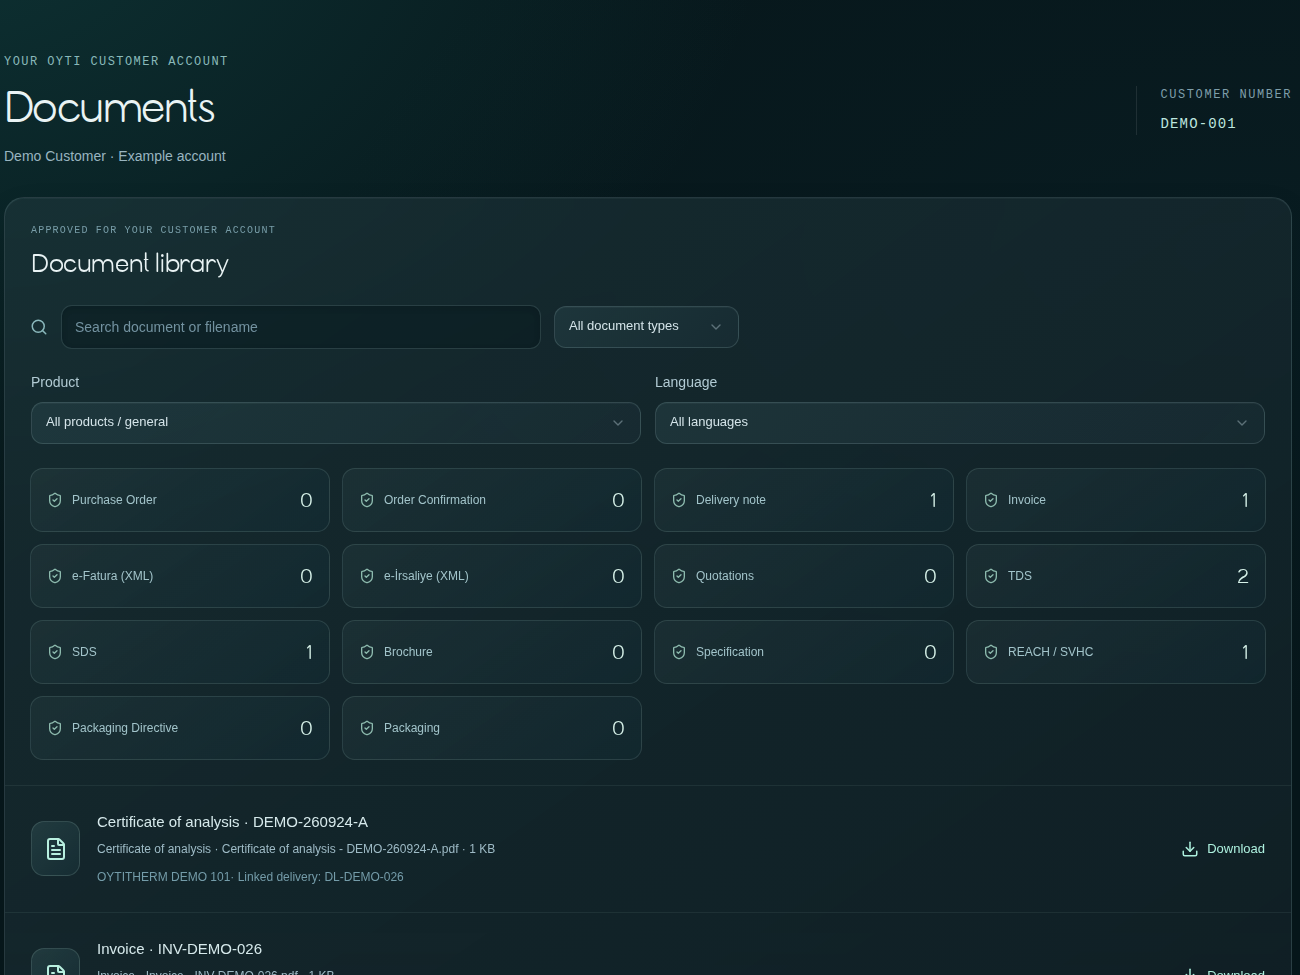Click the search magnifier icon
Image resolution: width=1300 pixels, height=975 pixels.
39,327
